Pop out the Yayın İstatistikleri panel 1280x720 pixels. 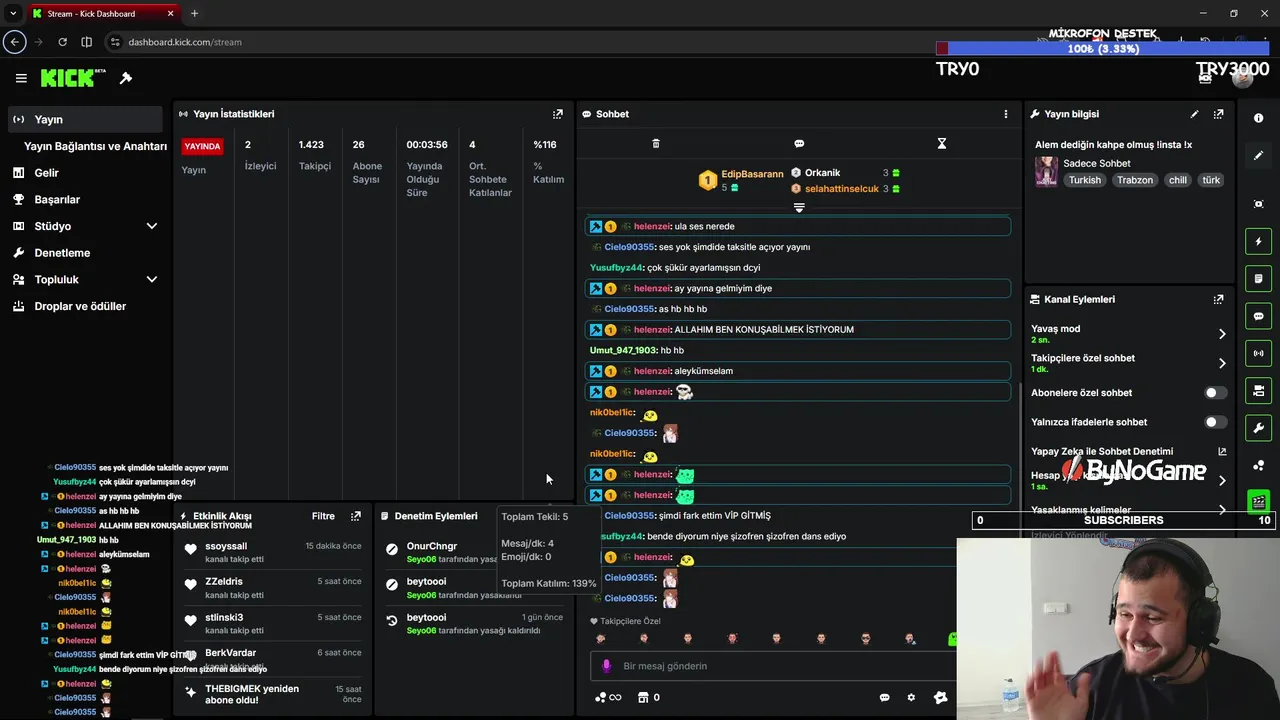558,114
